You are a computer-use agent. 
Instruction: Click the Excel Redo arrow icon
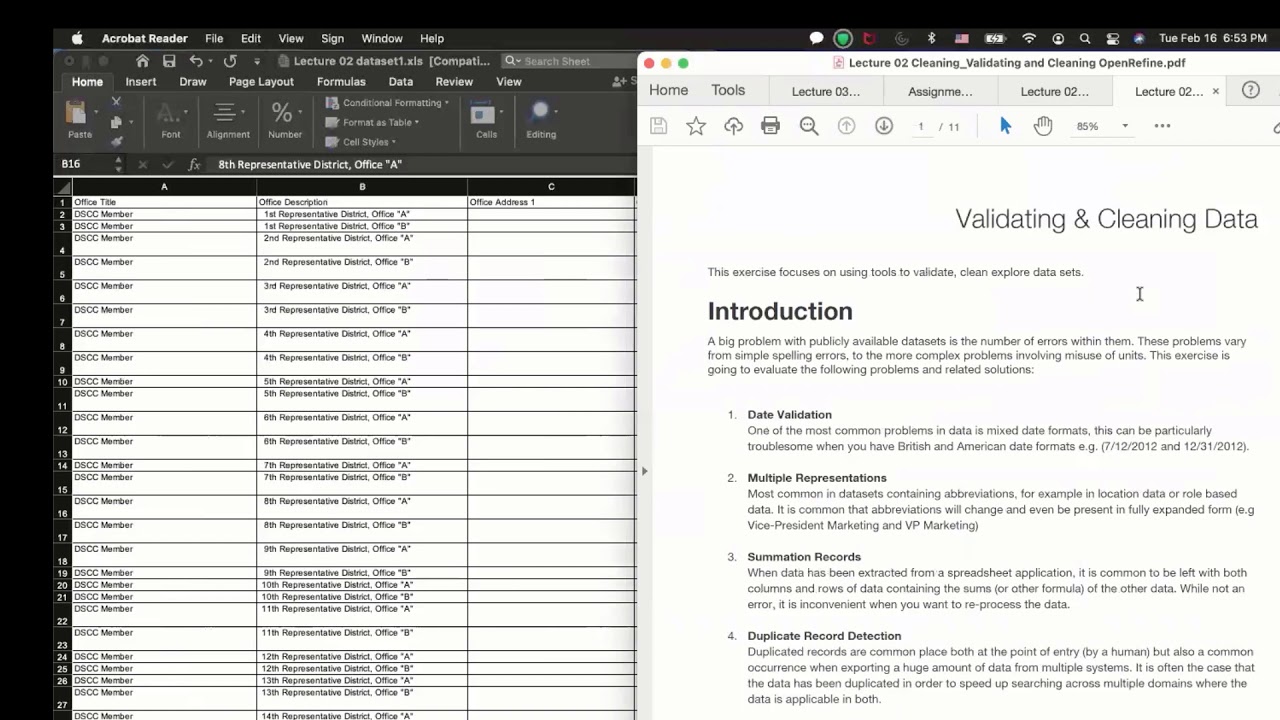[230, 61]
